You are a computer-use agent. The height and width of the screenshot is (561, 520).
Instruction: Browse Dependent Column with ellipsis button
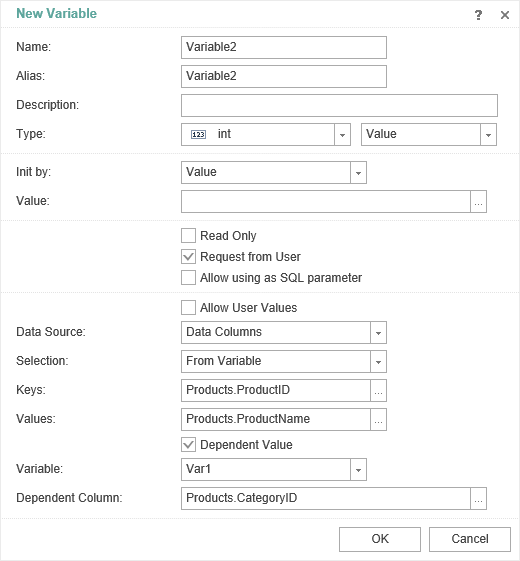click(478, 498)
